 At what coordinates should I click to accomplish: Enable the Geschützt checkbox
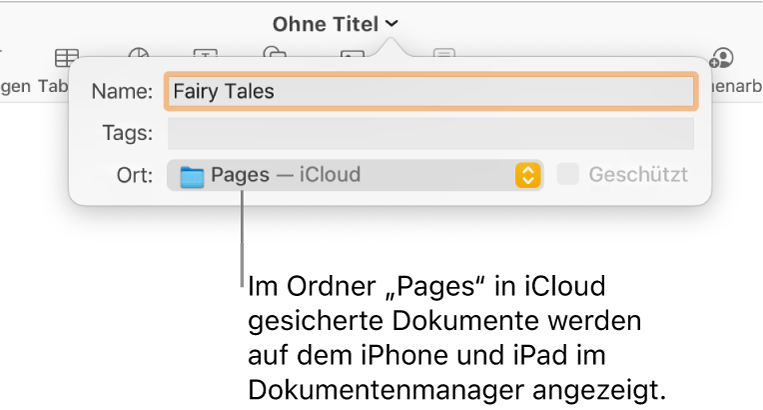pos(567,174)
